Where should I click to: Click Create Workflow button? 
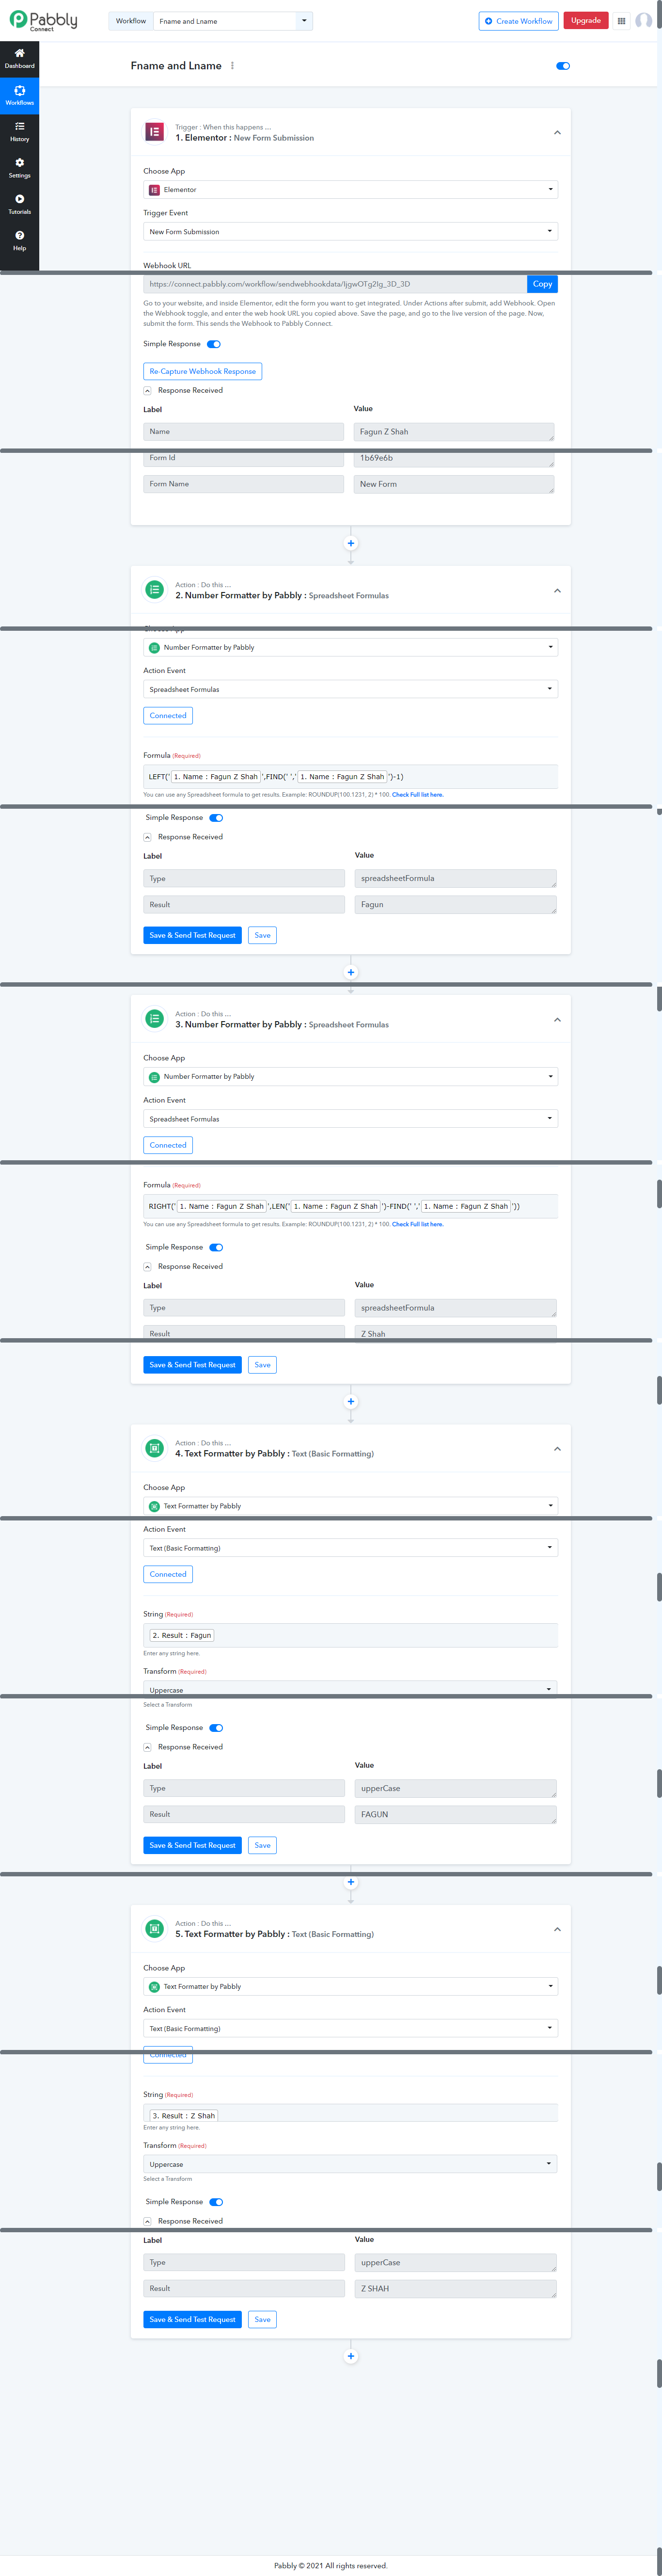(518, 21)
